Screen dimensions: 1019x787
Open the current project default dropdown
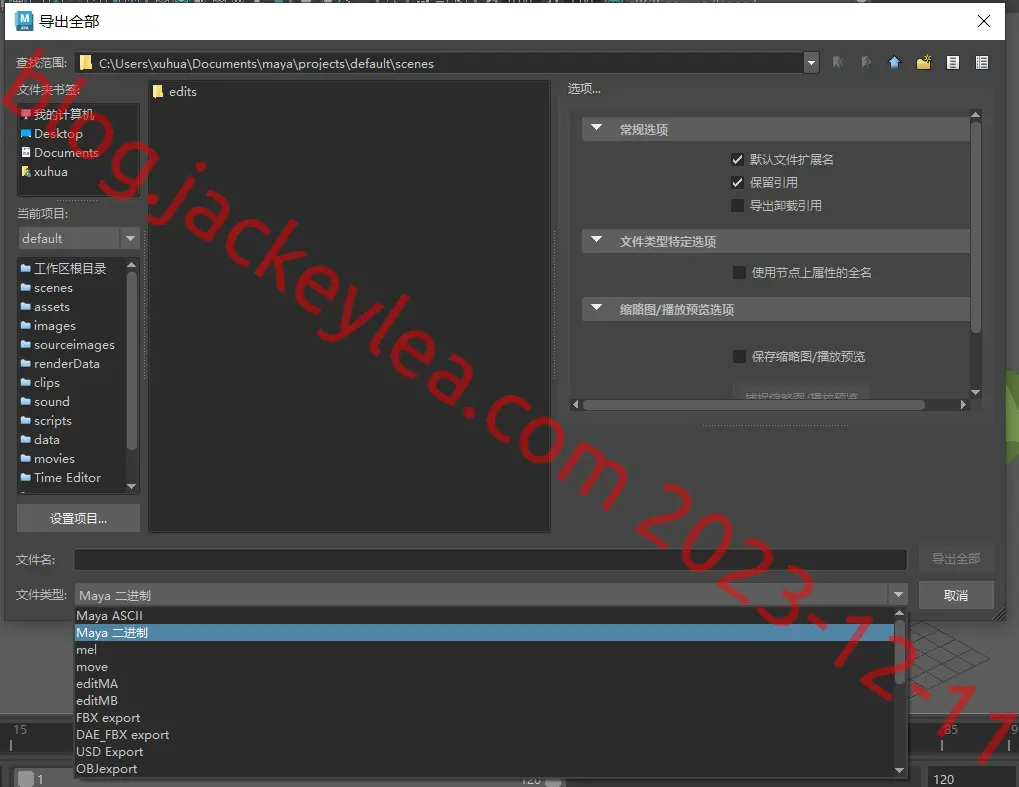point(79,239)
